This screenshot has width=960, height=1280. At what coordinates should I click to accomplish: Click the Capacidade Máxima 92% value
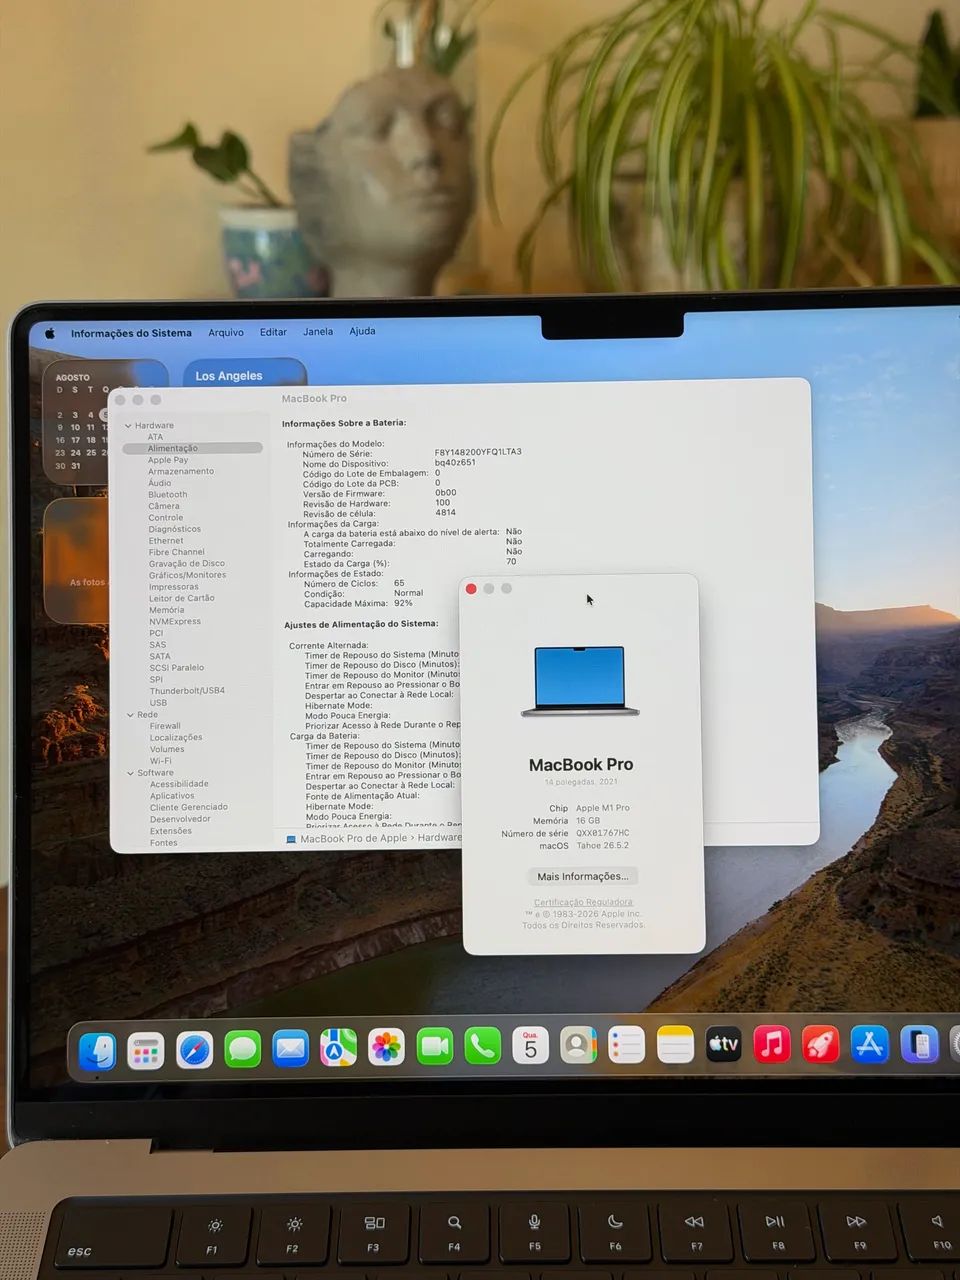tap(403, 603)
